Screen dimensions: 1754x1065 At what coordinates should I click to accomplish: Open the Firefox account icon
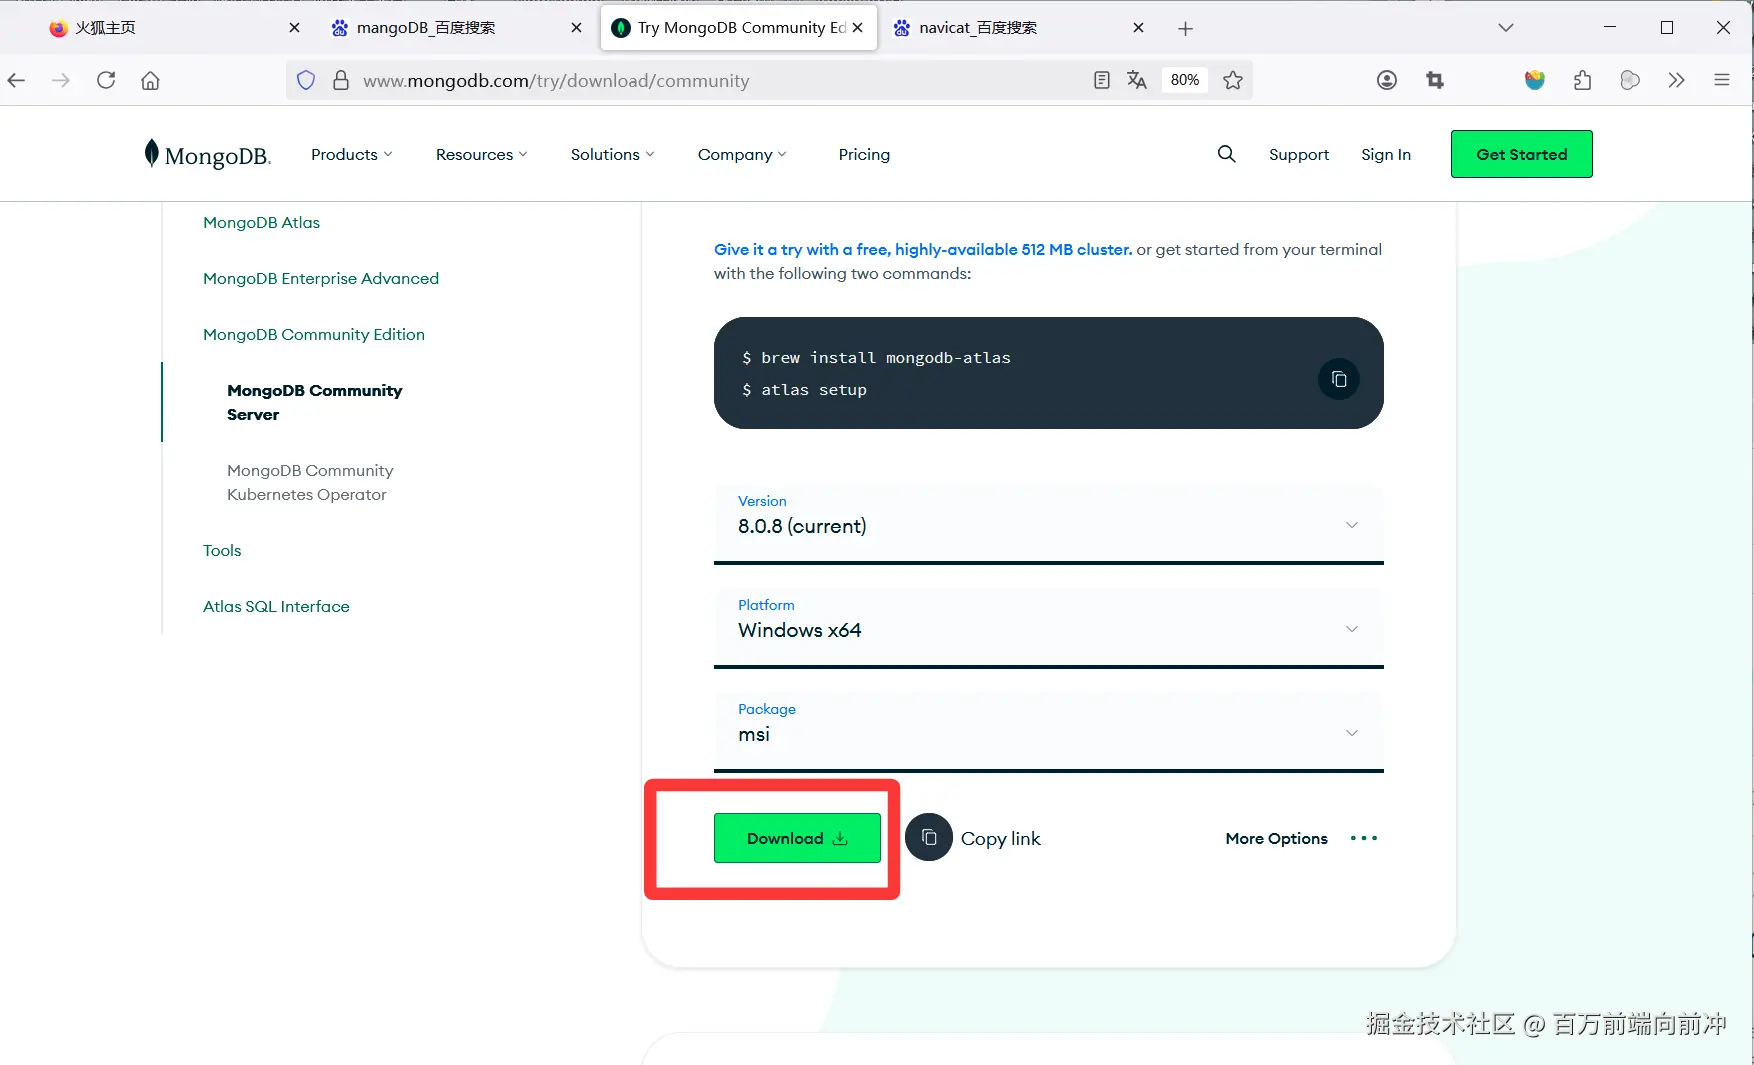click(1387, 81)
